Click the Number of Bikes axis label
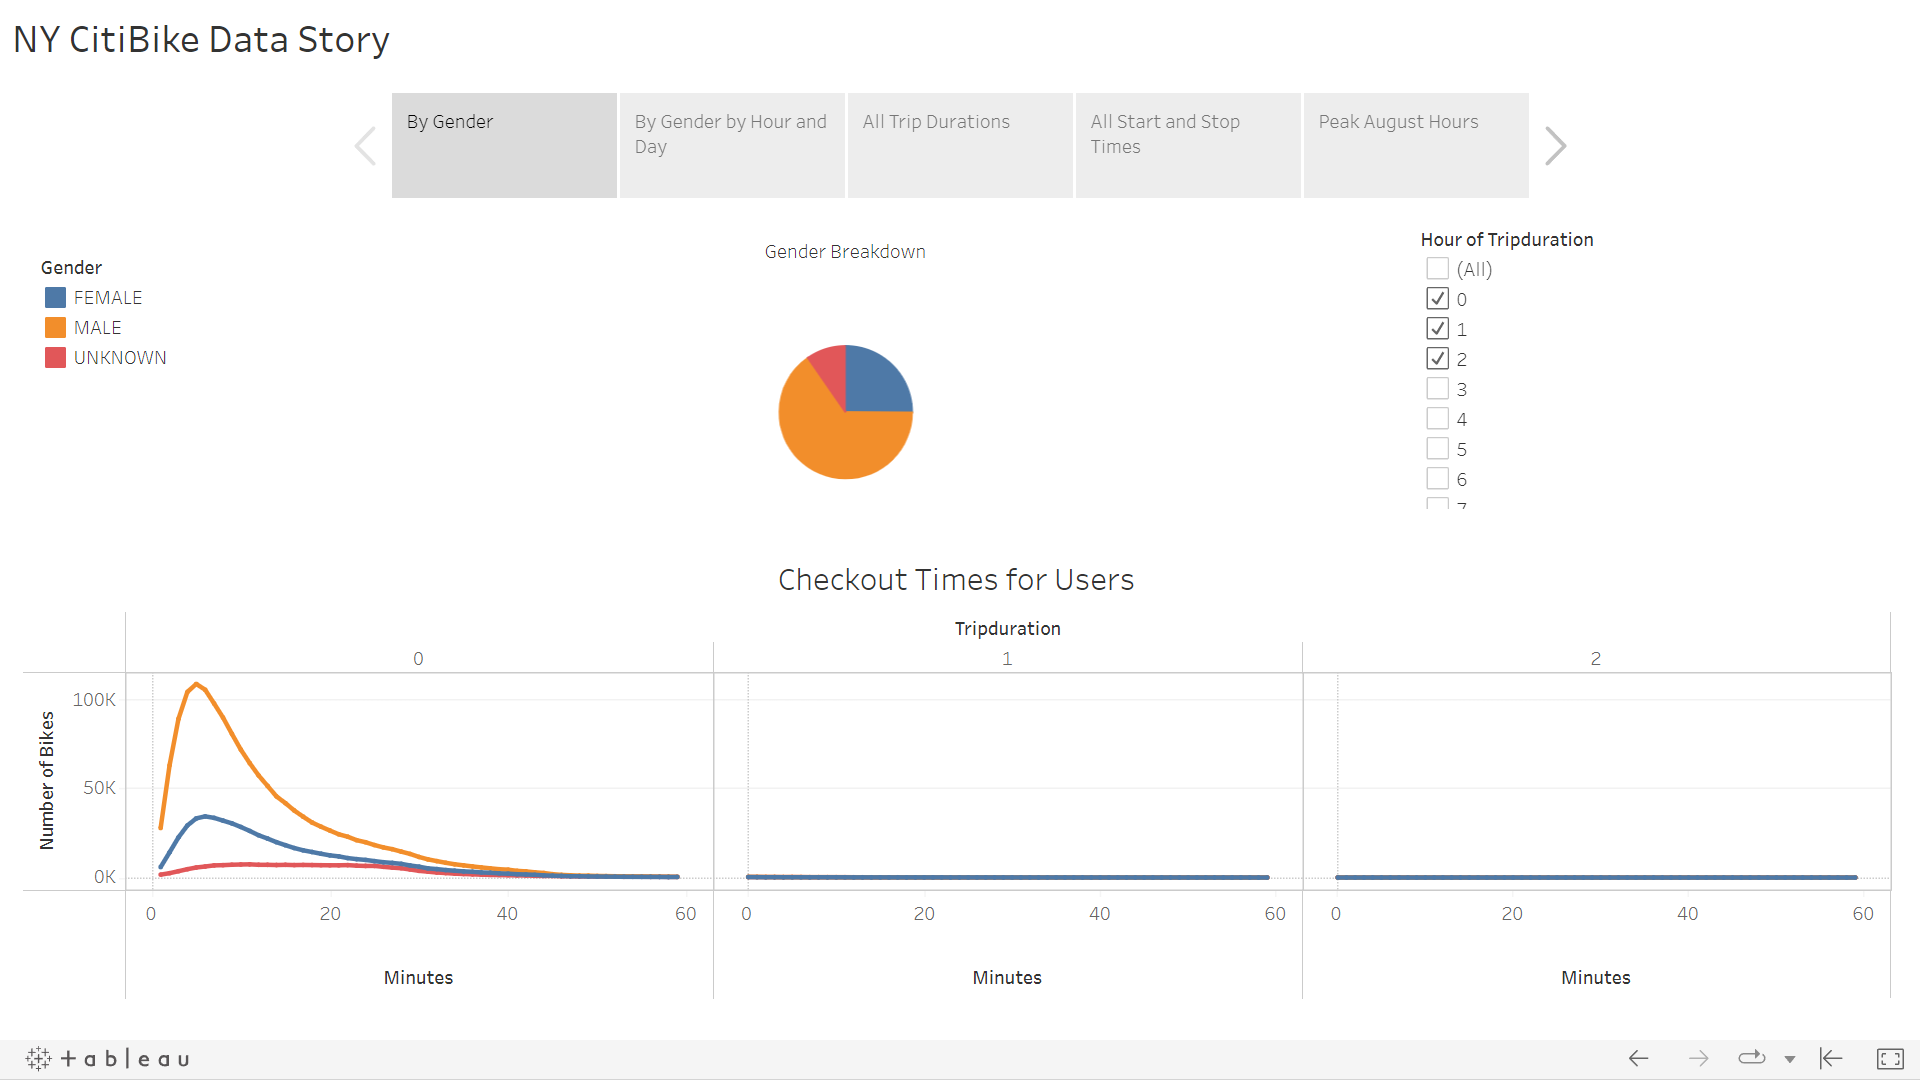The width and height of the screenshot is (1920, 1080). (x=46, y=781)
